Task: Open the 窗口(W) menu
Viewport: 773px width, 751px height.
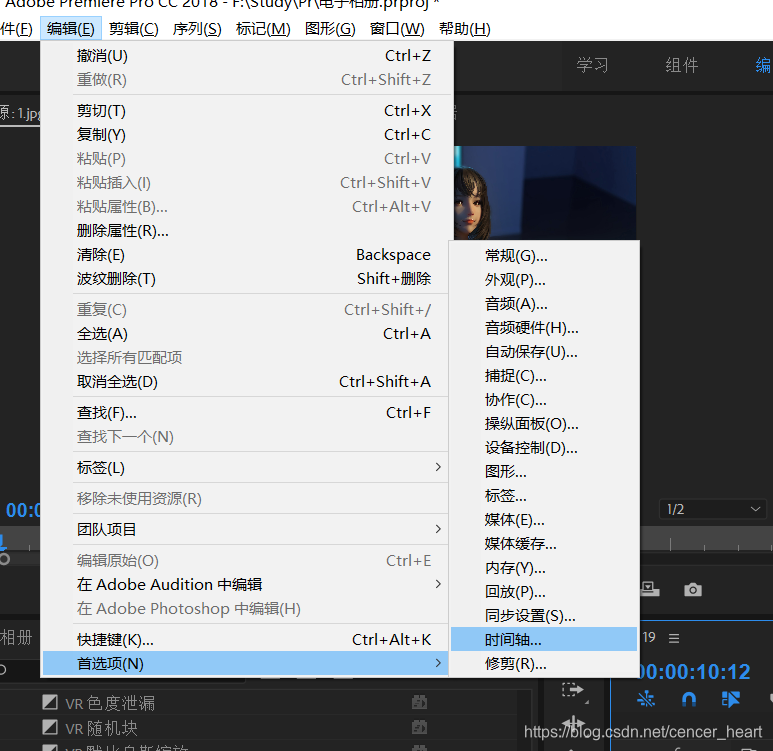Action: point(397,29)
